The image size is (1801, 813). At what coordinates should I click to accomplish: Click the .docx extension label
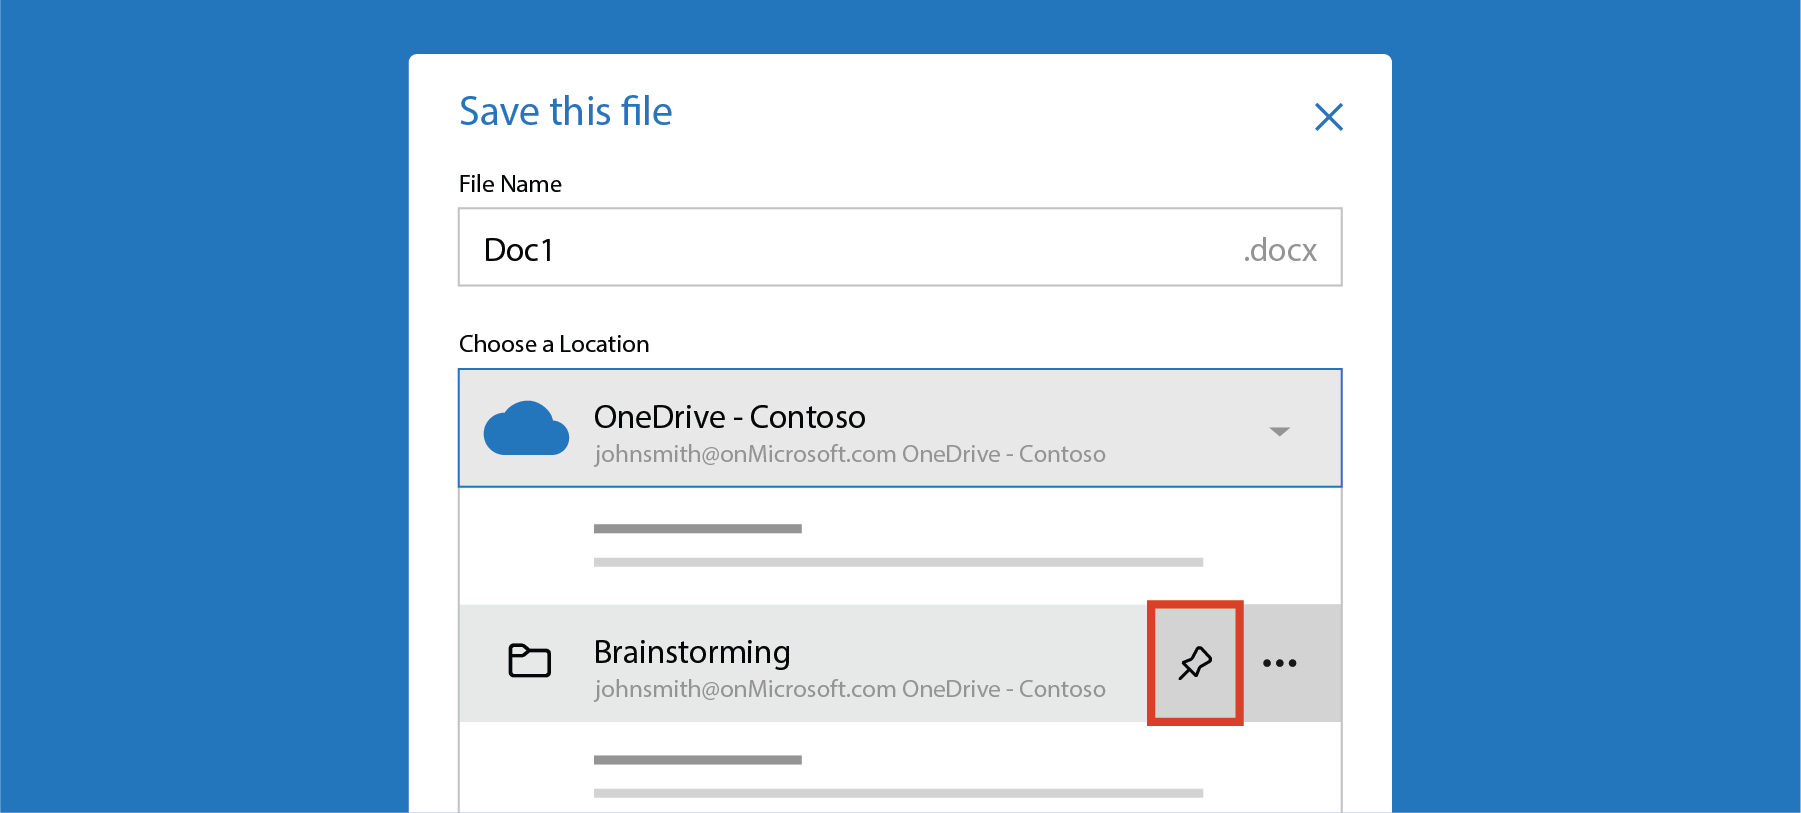(x=1280, y=250)
